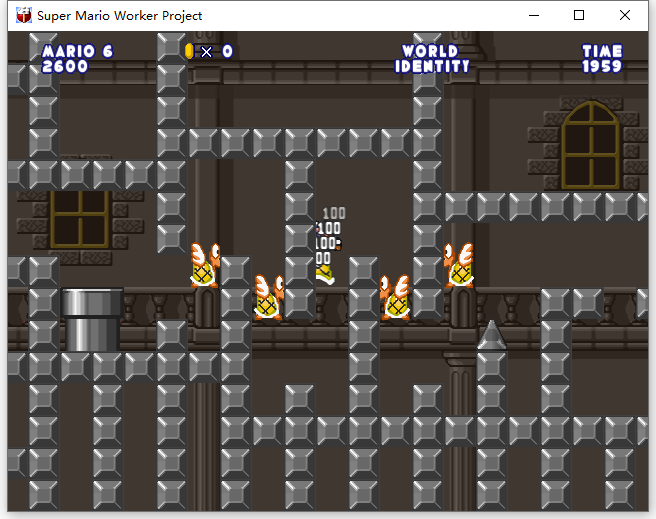
Task: Click the square castle window on the left
Action: click(79, 219)
